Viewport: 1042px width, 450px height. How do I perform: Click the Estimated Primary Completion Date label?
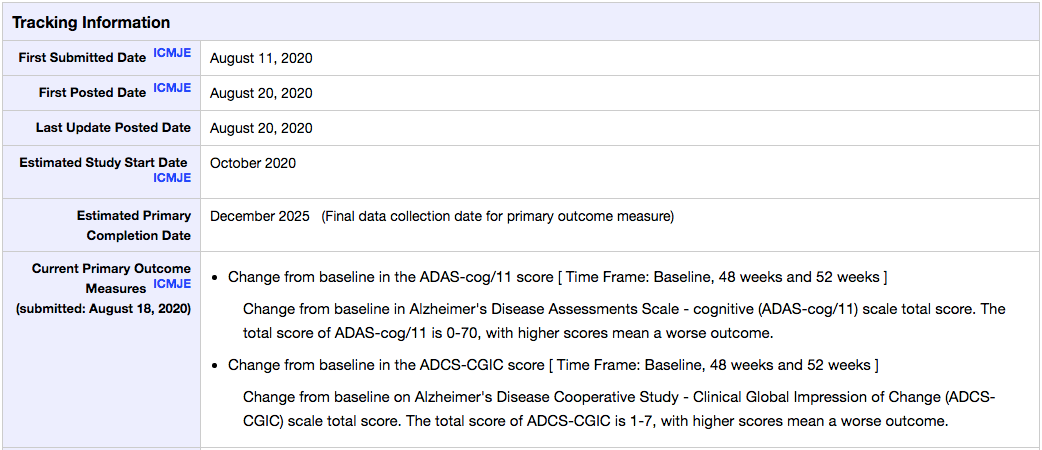pos(134,225)
